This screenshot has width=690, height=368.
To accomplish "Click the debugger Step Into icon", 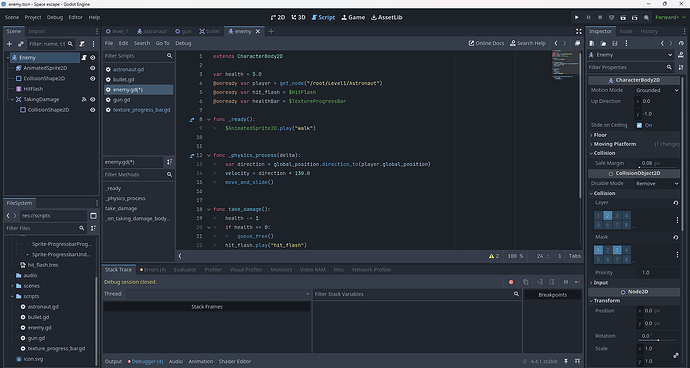I will 540,282.
